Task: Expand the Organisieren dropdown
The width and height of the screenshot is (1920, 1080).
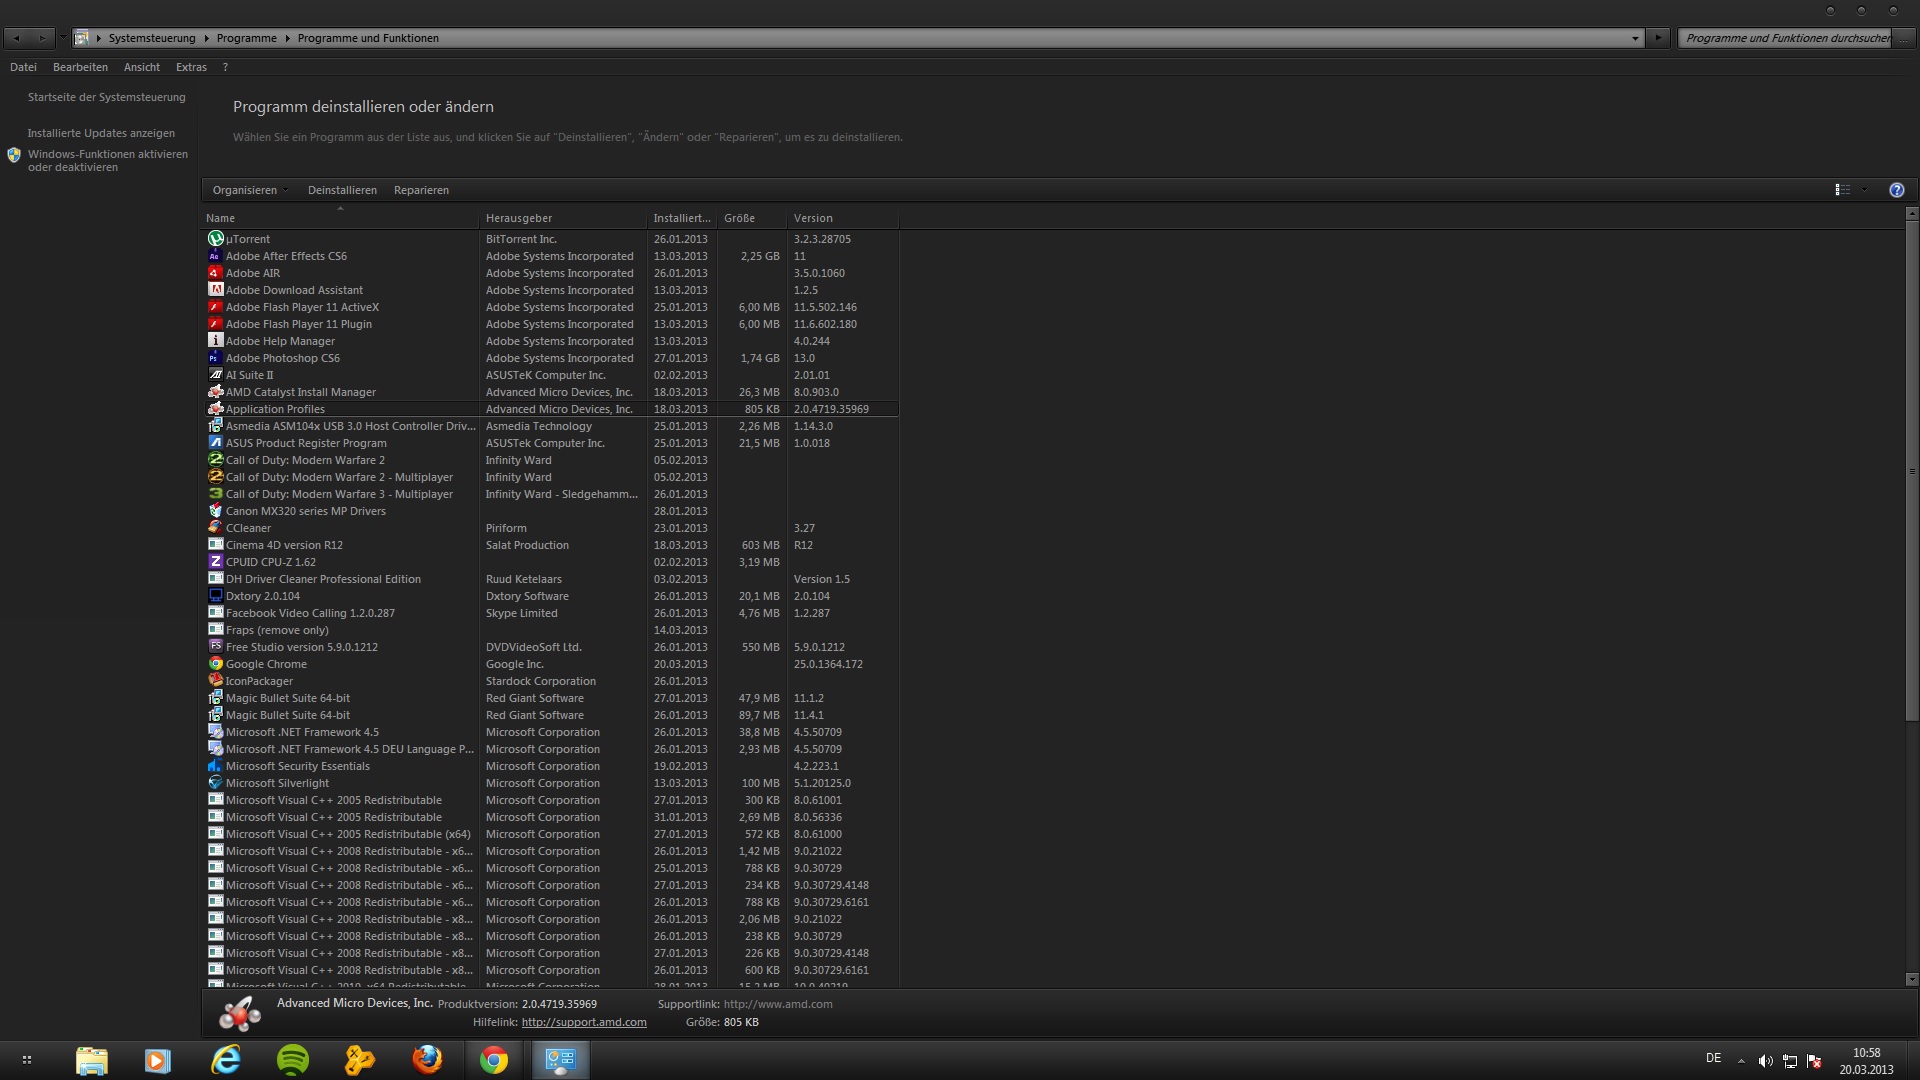Action: click(250, 190)
